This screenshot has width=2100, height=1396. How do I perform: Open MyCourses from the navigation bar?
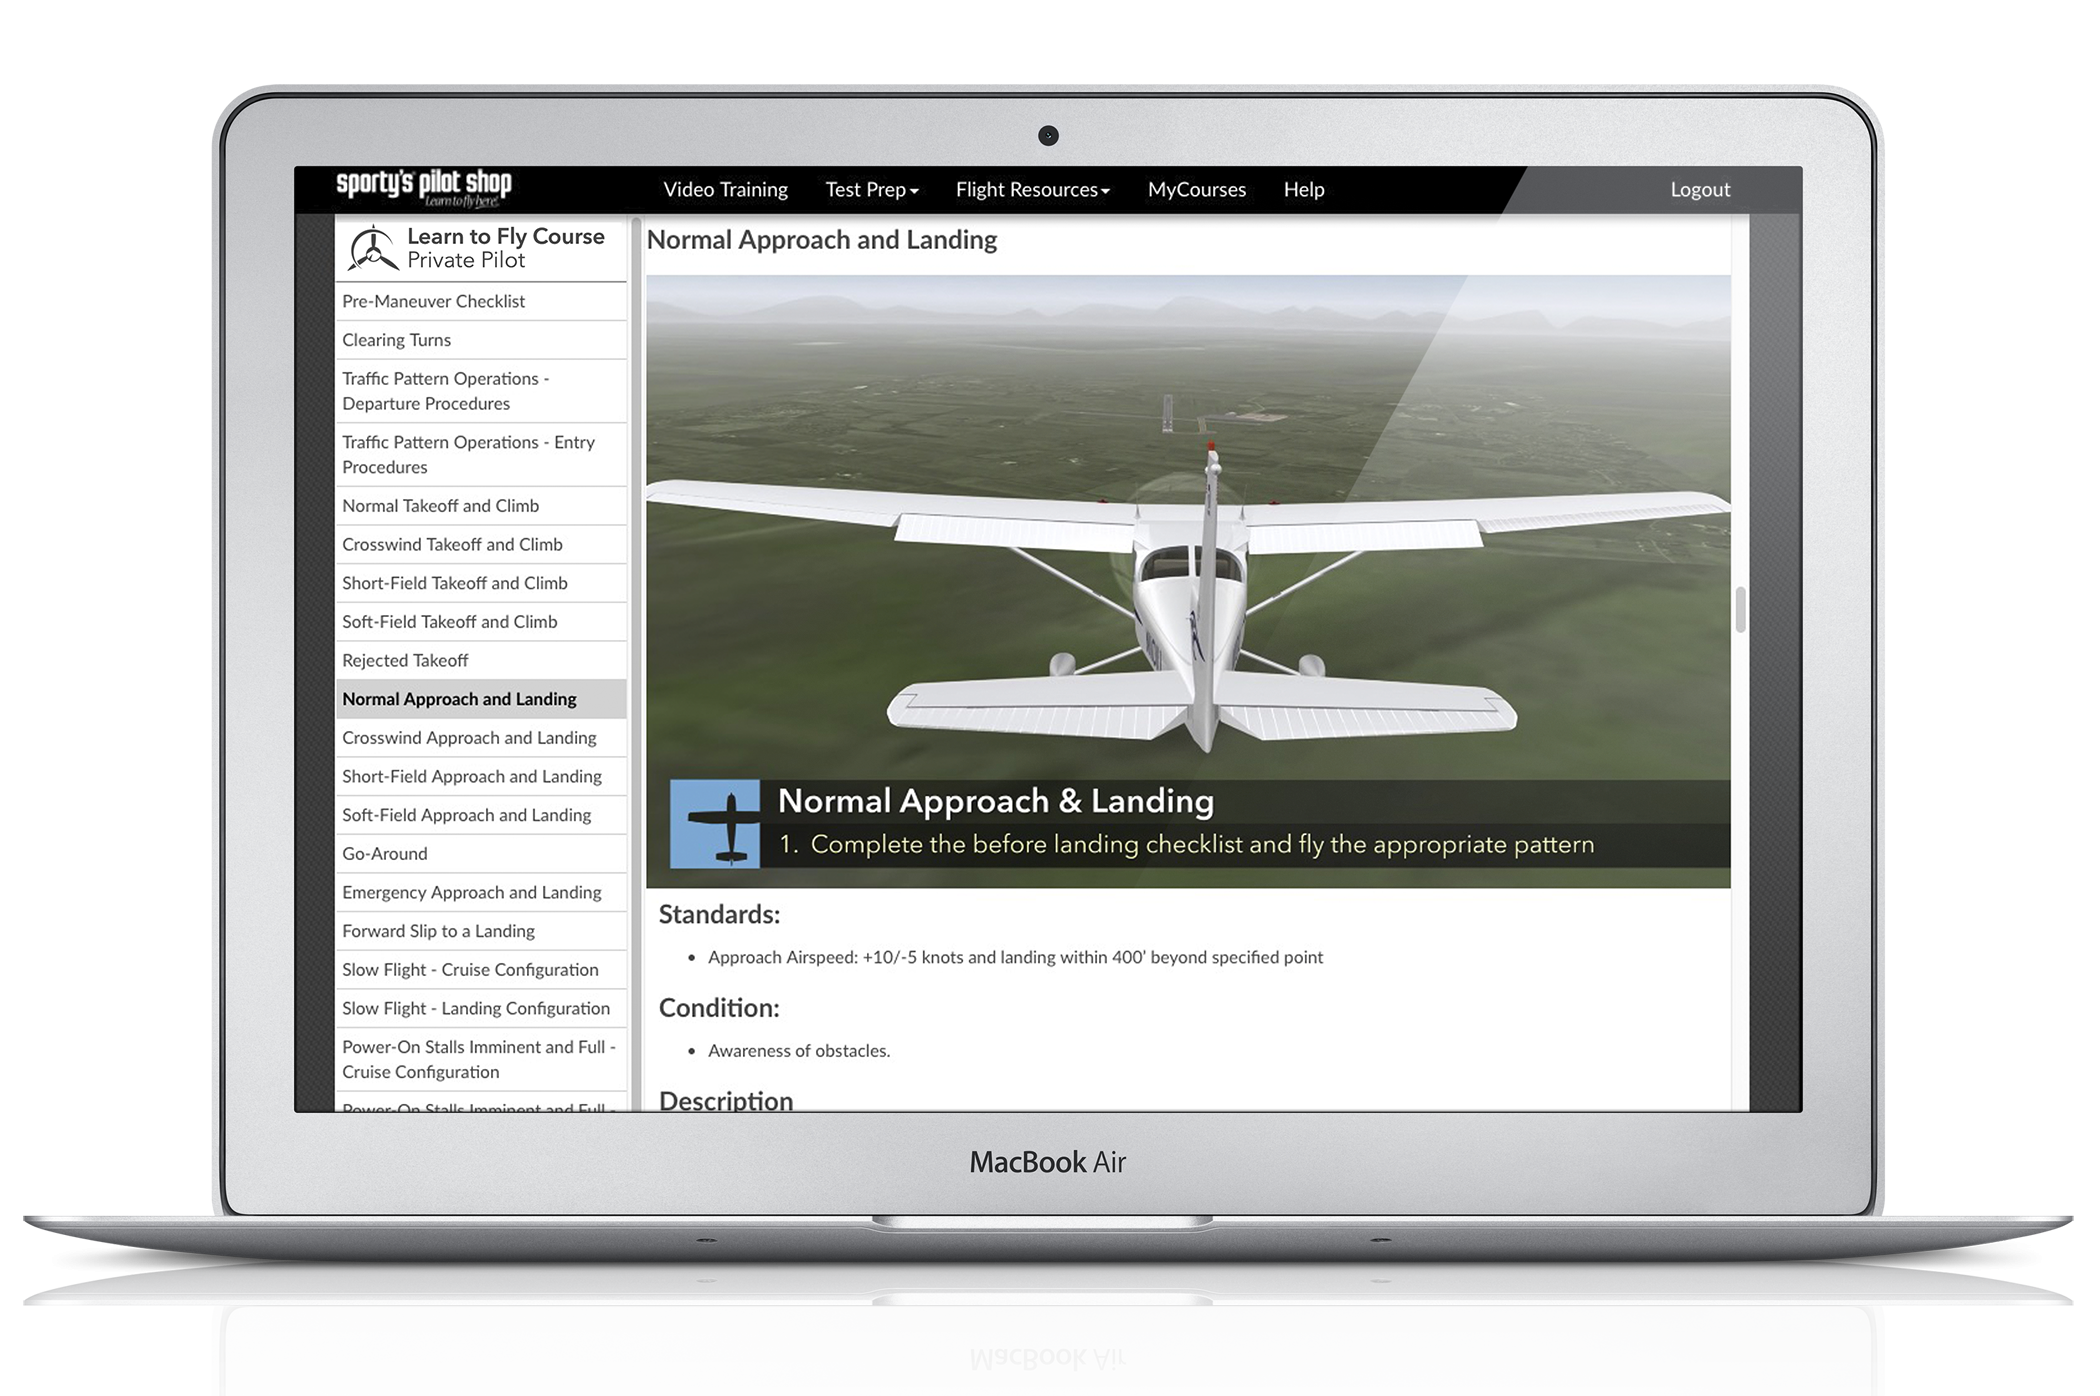coord(1196,190)
